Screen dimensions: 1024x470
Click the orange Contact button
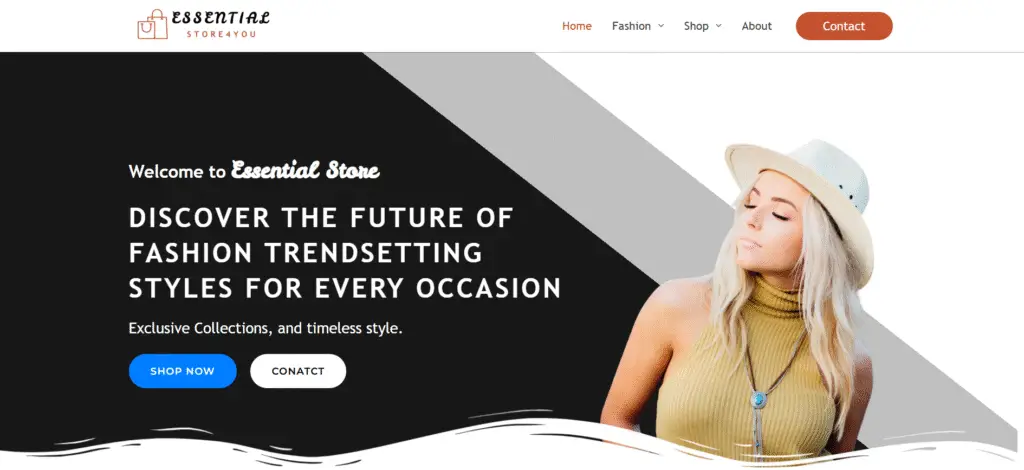(844, 26)
